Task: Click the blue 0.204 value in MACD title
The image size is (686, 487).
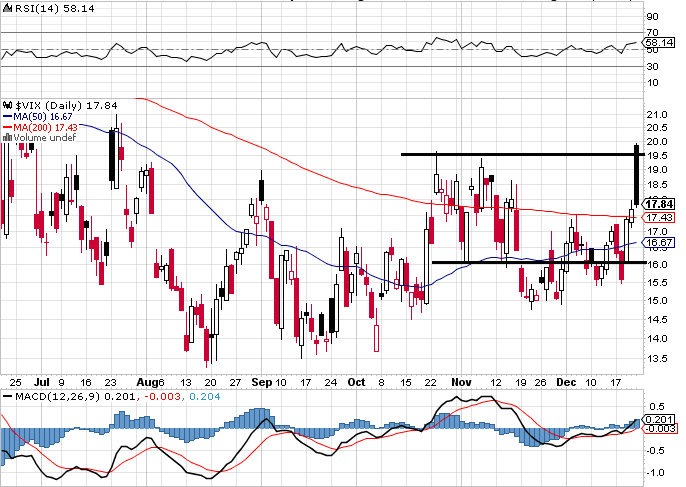Action: click(205, 397)
